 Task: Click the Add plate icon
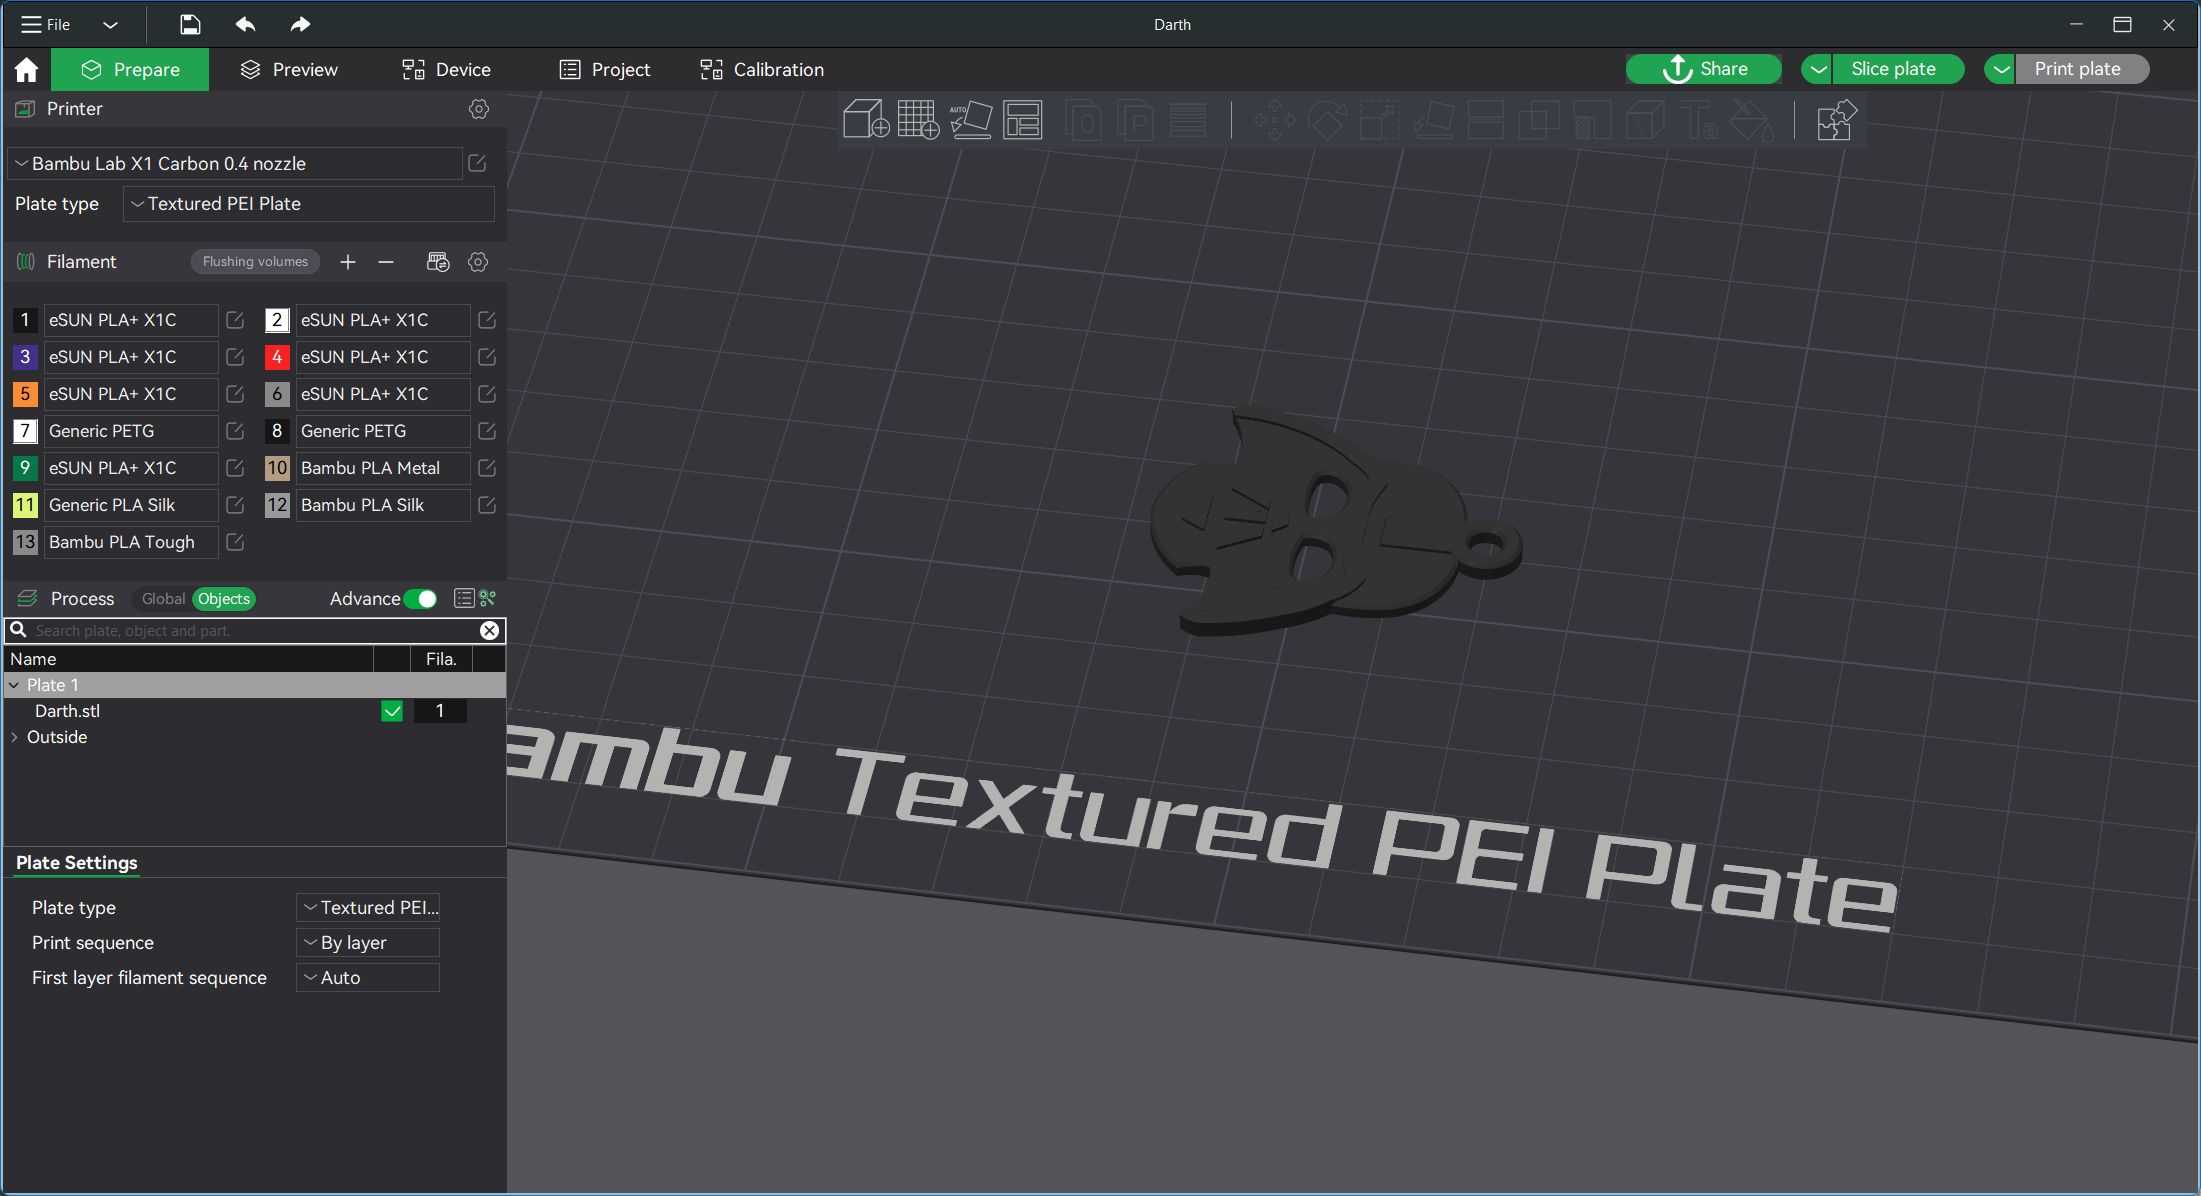[918, 120]
